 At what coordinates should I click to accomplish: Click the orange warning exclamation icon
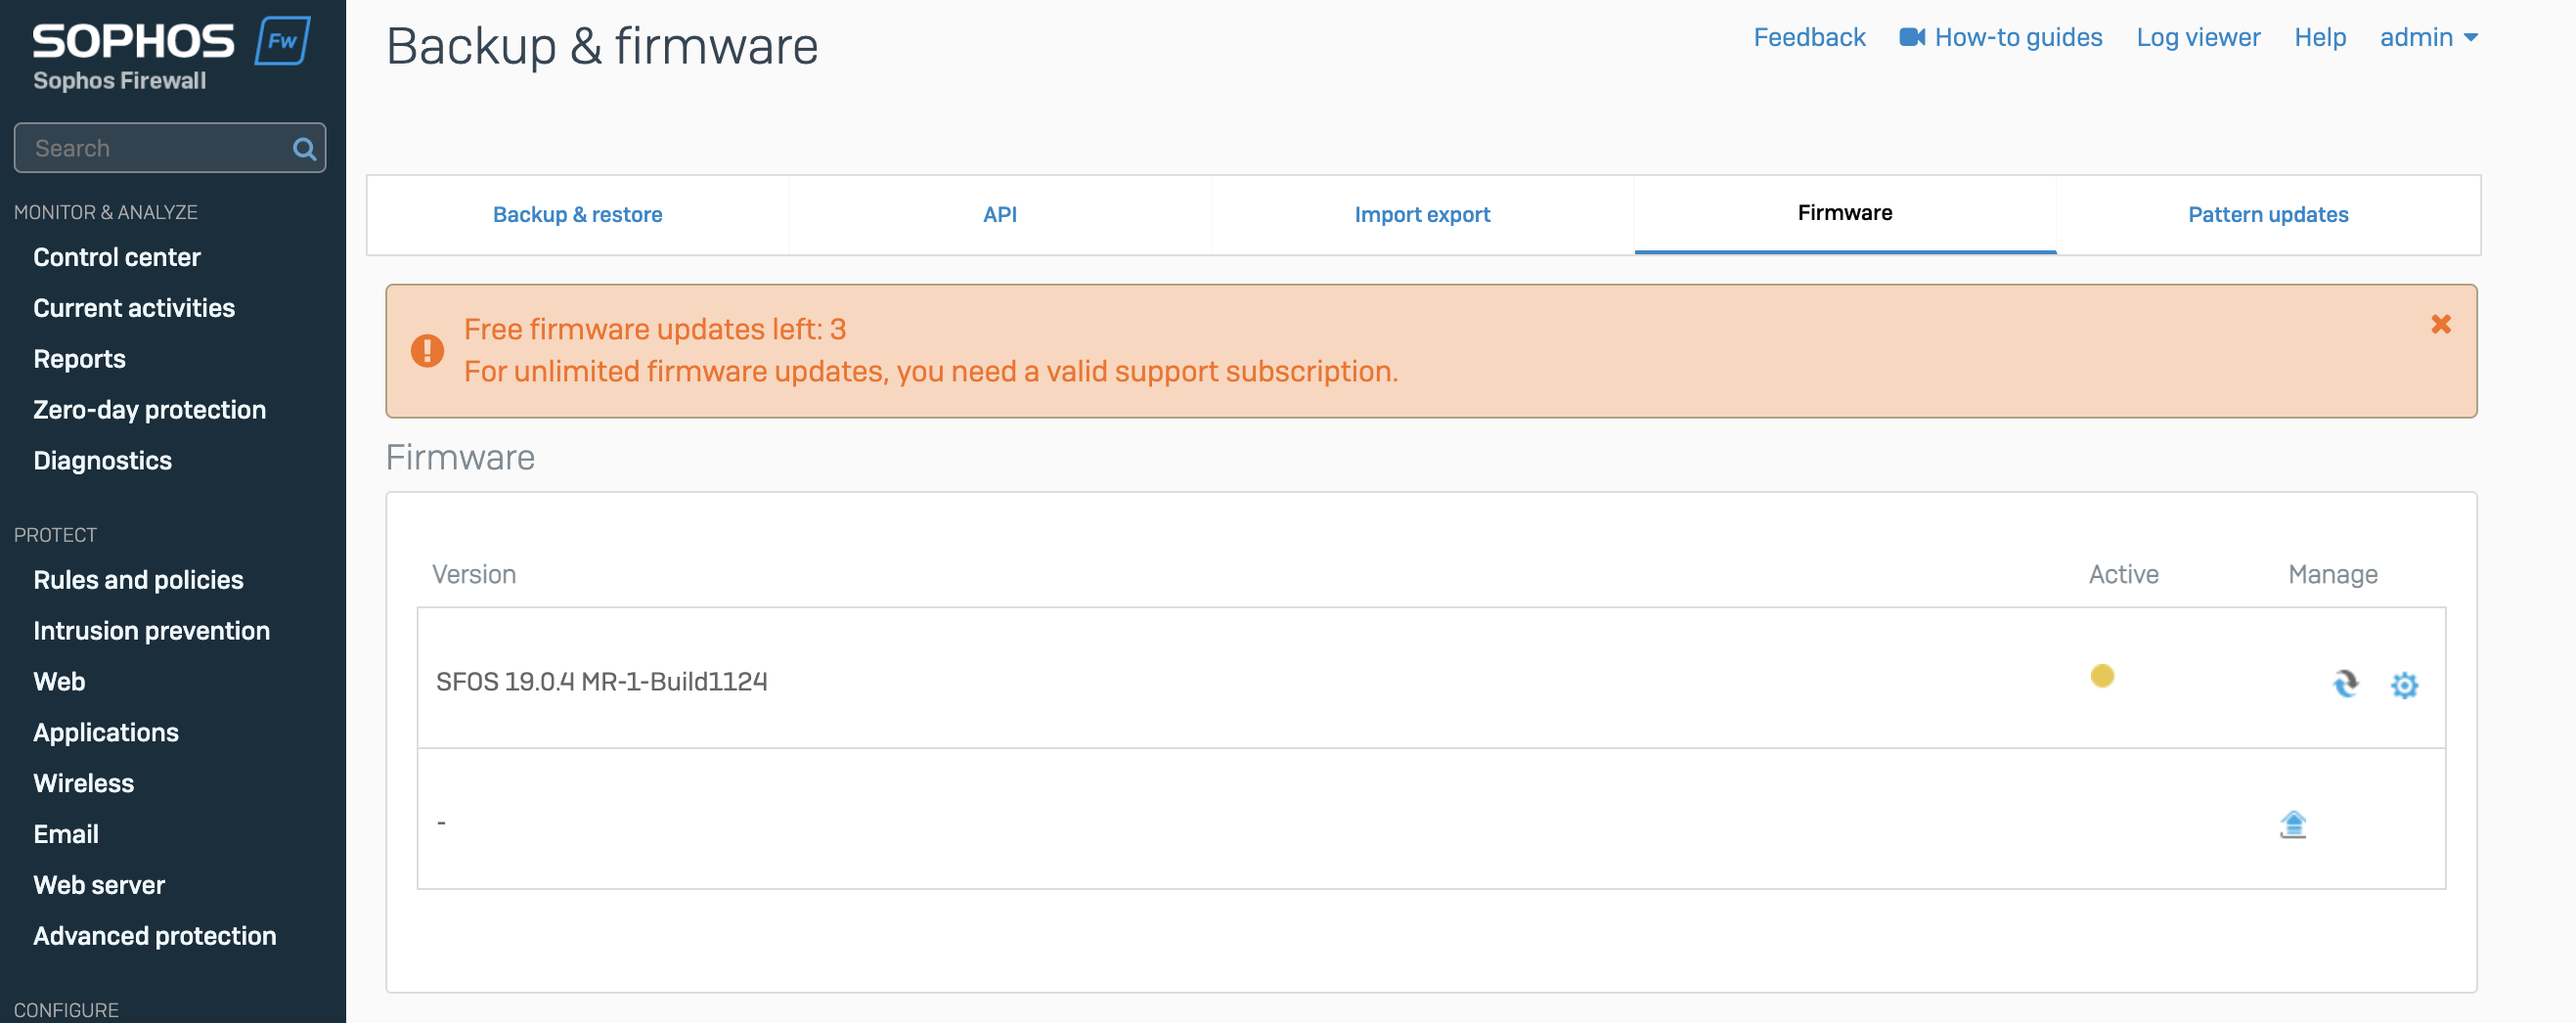click(427, 351)
